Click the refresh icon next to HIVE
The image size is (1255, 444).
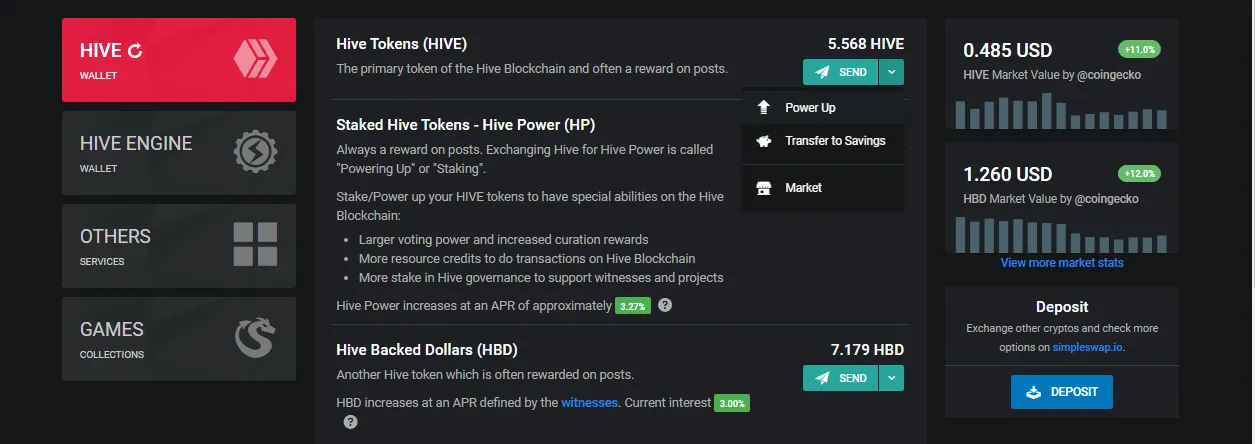click(136, 50)
